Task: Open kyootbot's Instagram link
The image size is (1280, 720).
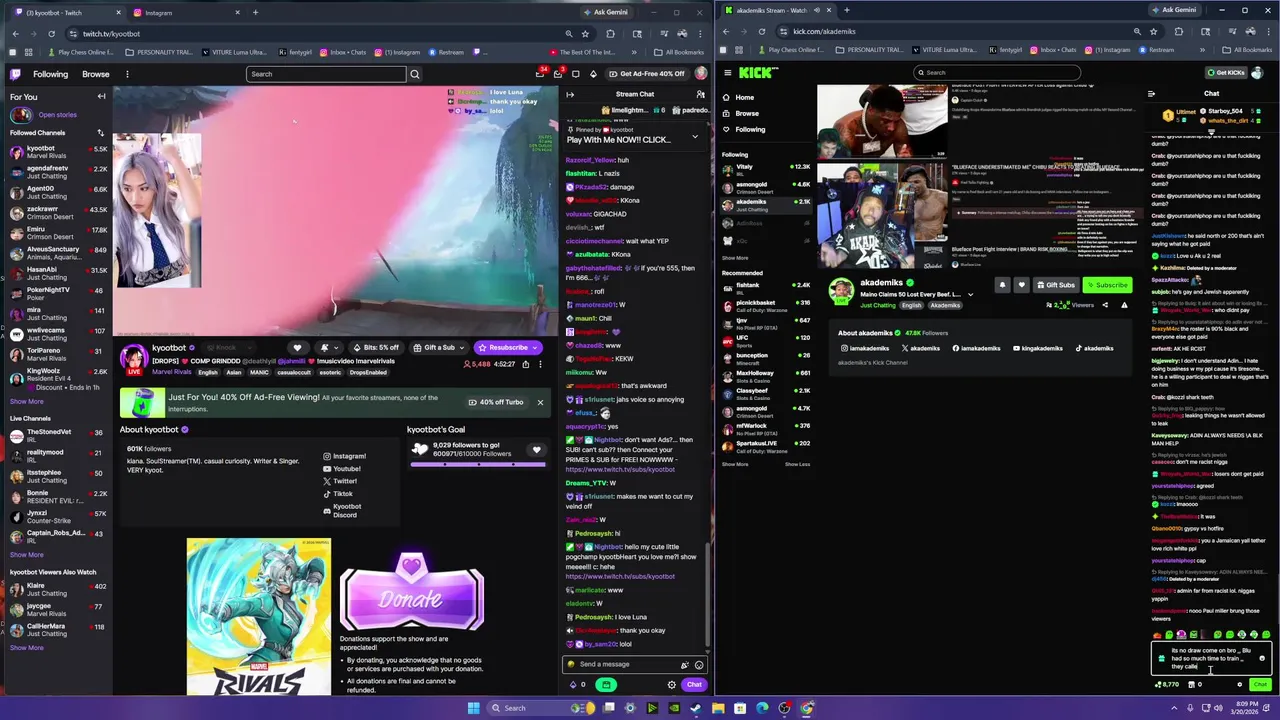Action: [x=344, y=456]
